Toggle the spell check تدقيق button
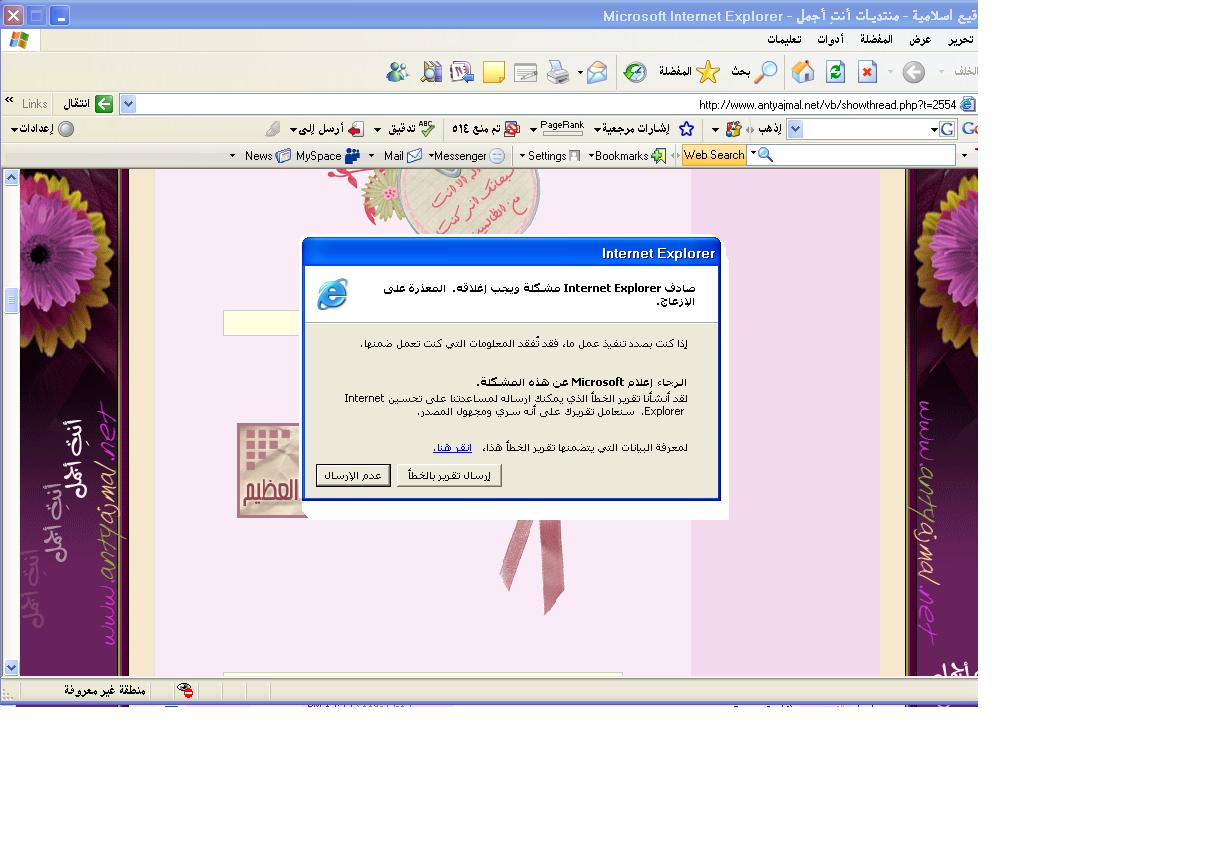 [x=414, y=129]
